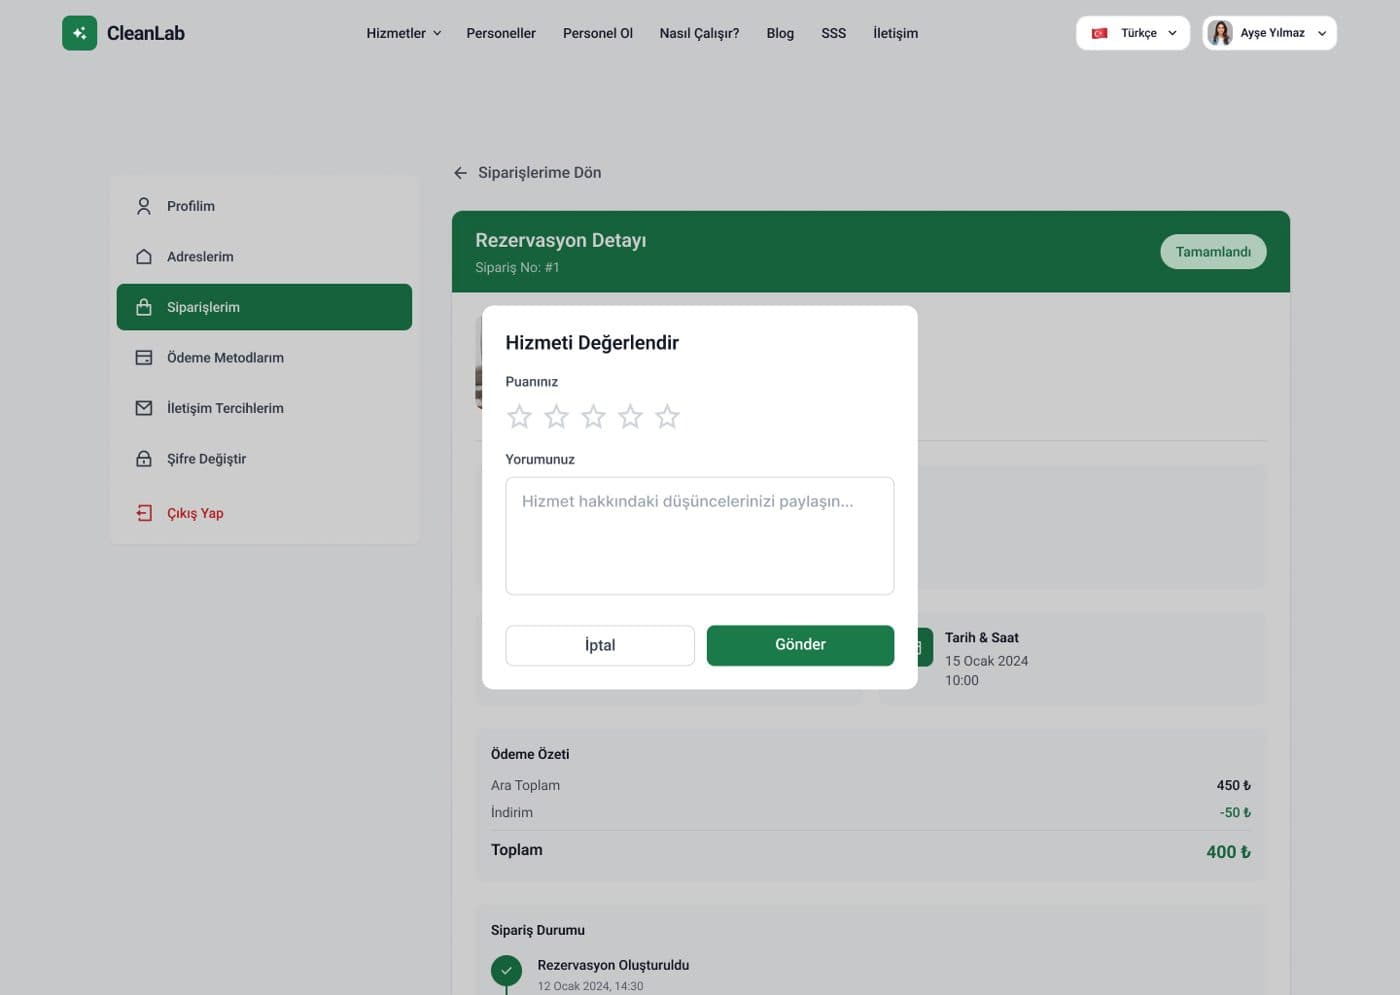
Task: Rate the service one star
Action: tap(519, 416)
